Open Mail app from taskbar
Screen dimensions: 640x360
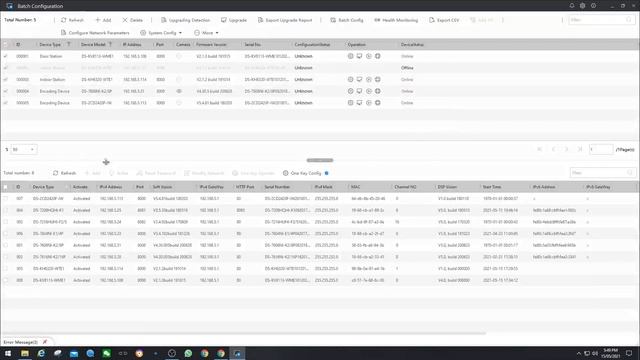tap(74, 353)
